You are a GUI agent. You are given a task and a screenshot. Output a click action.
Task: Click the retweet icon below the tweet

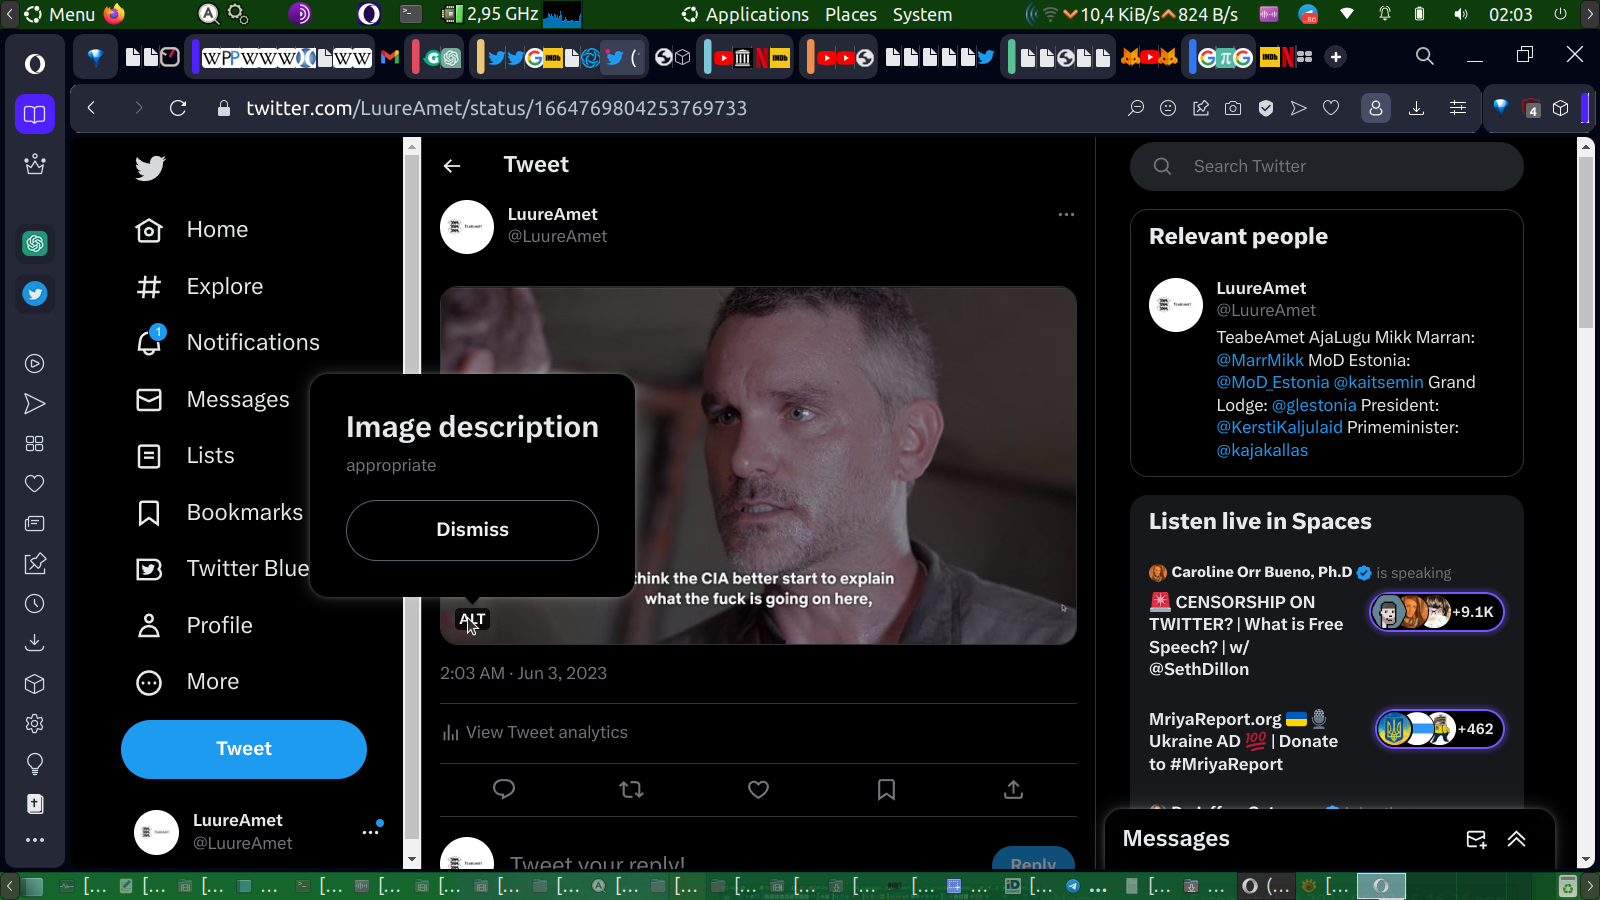[x=631, y=790]
